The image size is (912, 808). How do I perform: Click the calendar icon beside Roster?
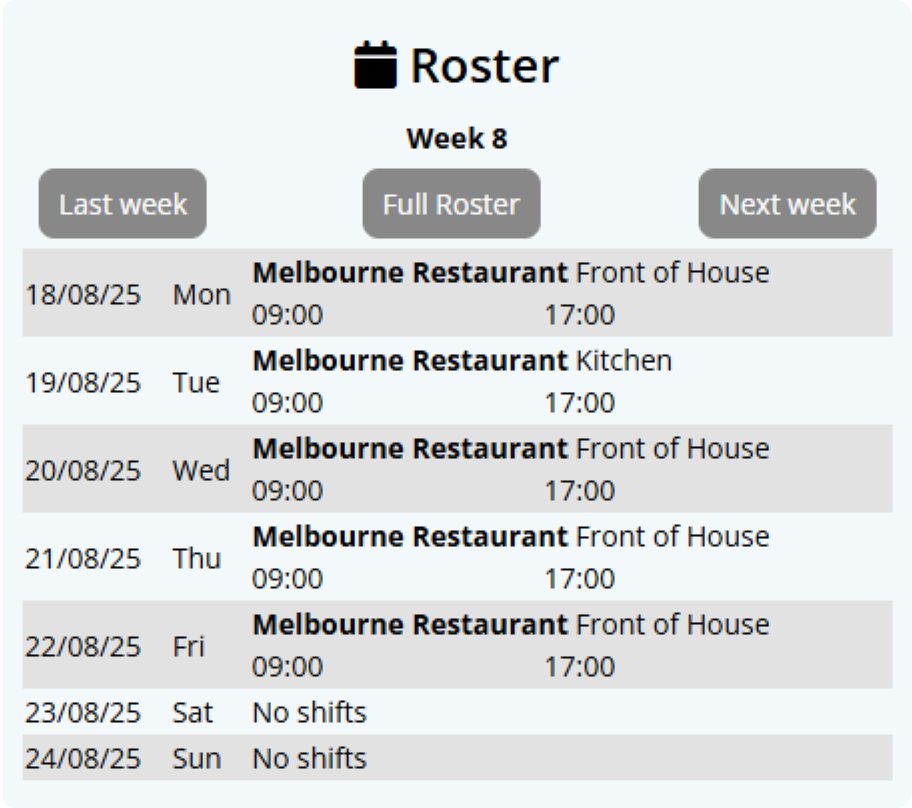[375, 65]
